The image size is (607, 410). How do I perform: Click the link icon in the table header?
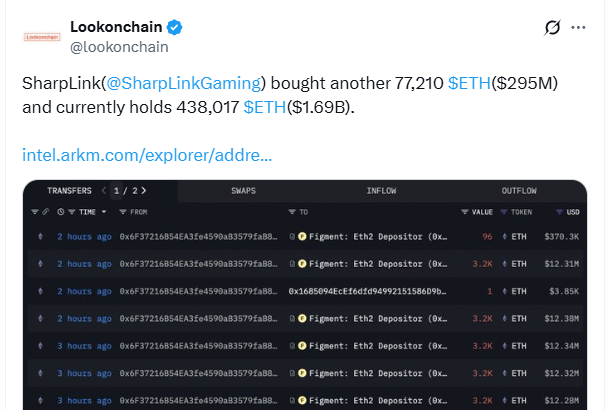click(47, 212)
